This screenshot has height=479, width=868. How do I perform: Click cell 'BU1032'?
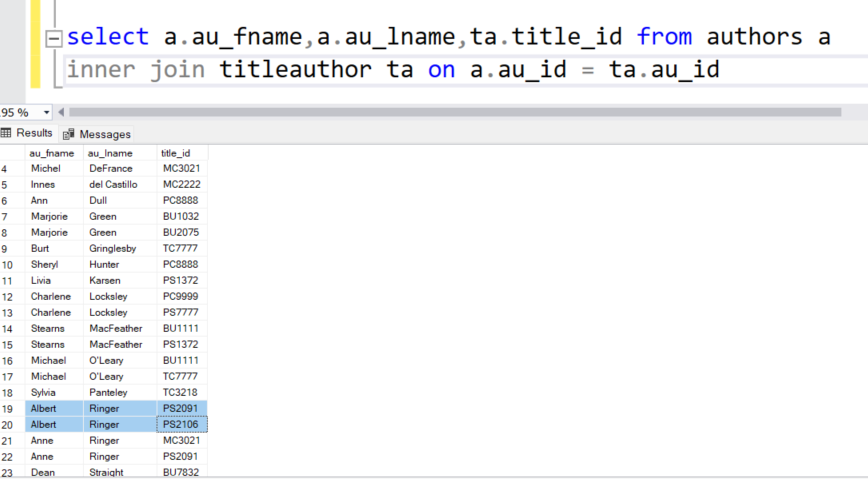182,217
